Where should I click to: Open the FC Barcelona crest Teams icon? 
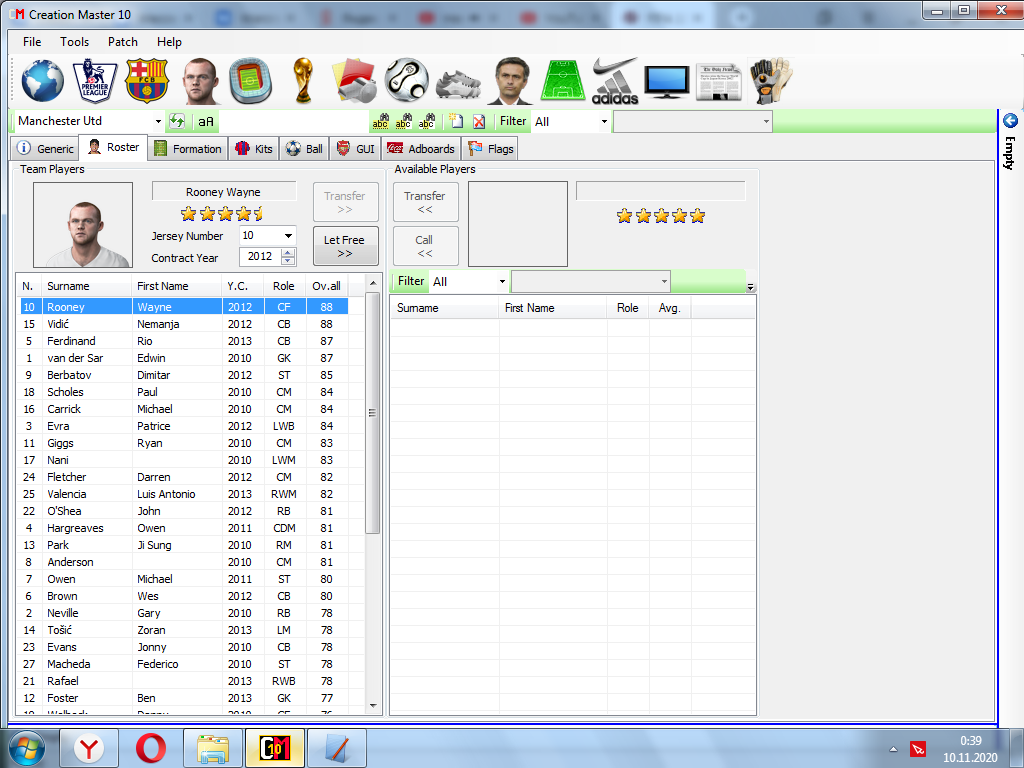(x=147, y=80)
